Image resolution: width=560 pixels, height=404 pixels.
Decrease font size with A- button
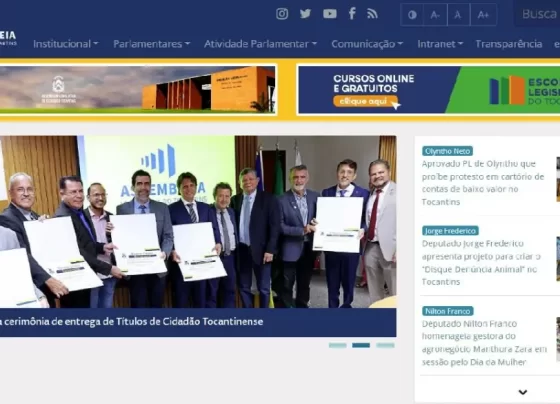pos(435,15)
